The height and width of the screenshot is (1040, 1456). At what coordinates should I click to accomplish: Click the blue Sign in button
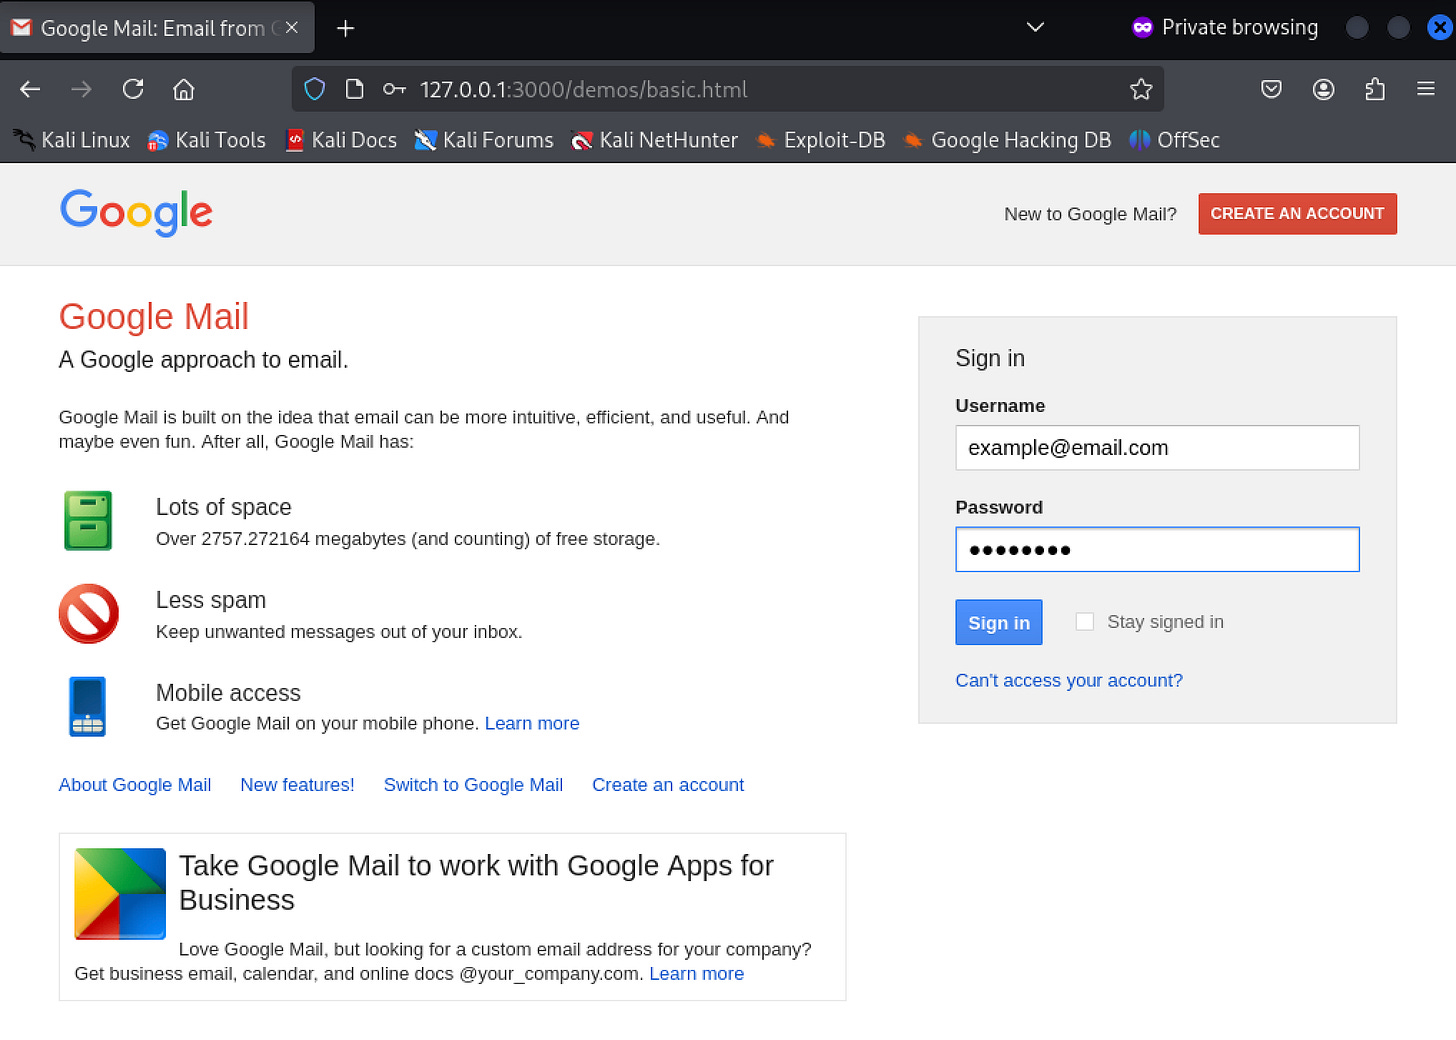click(x=998, y=622)
